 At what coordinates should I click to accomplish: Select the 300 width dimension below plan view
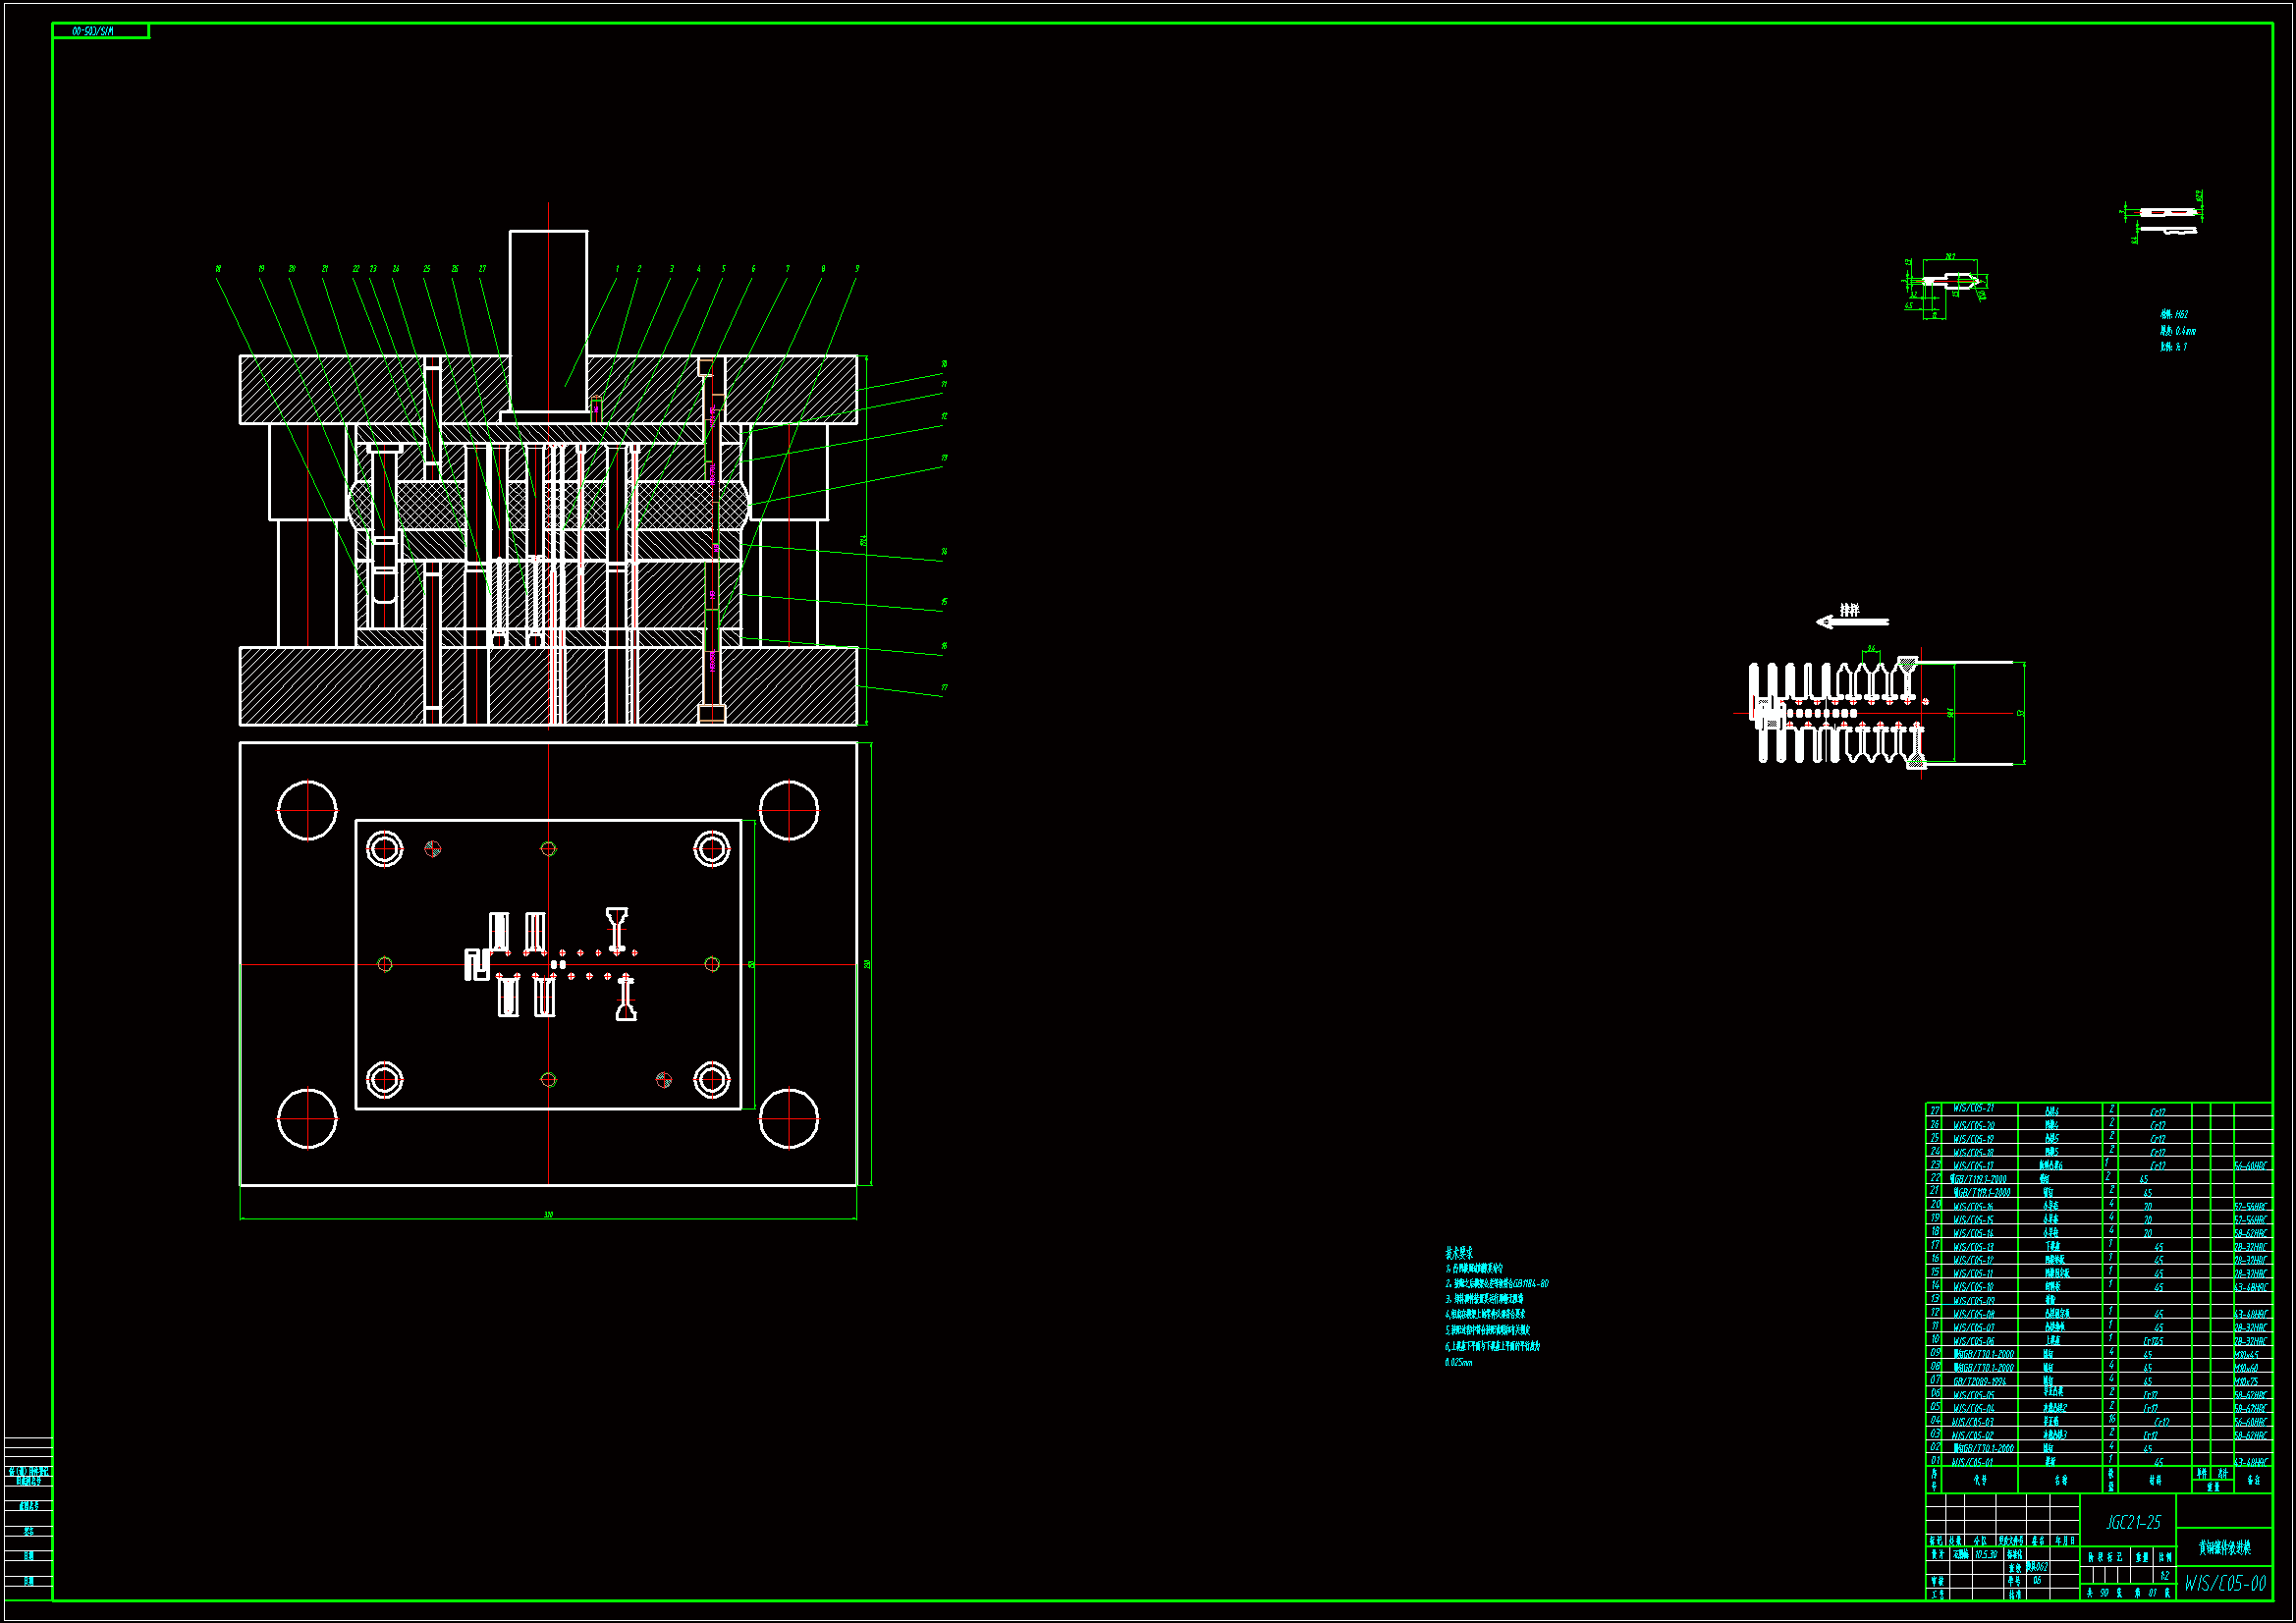point(548,1215)
